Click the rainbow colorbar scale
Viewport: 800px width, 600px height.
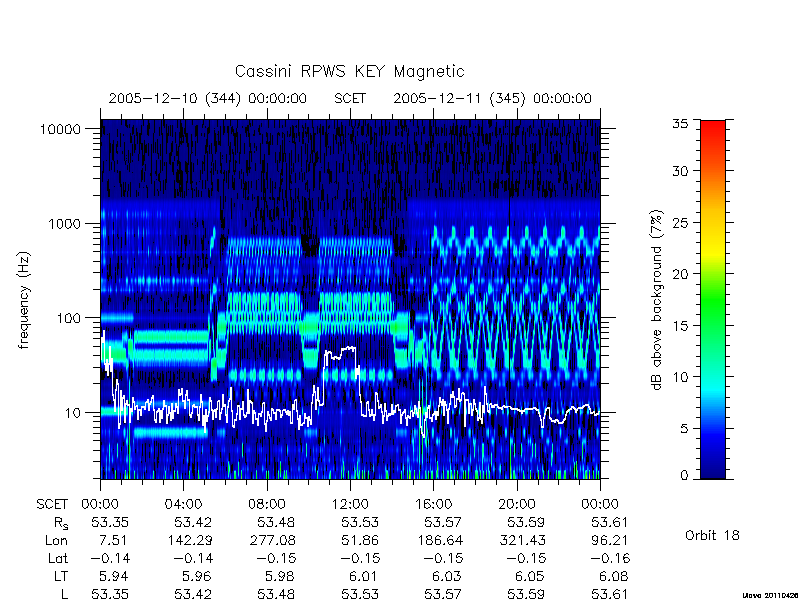pos(713,300)
